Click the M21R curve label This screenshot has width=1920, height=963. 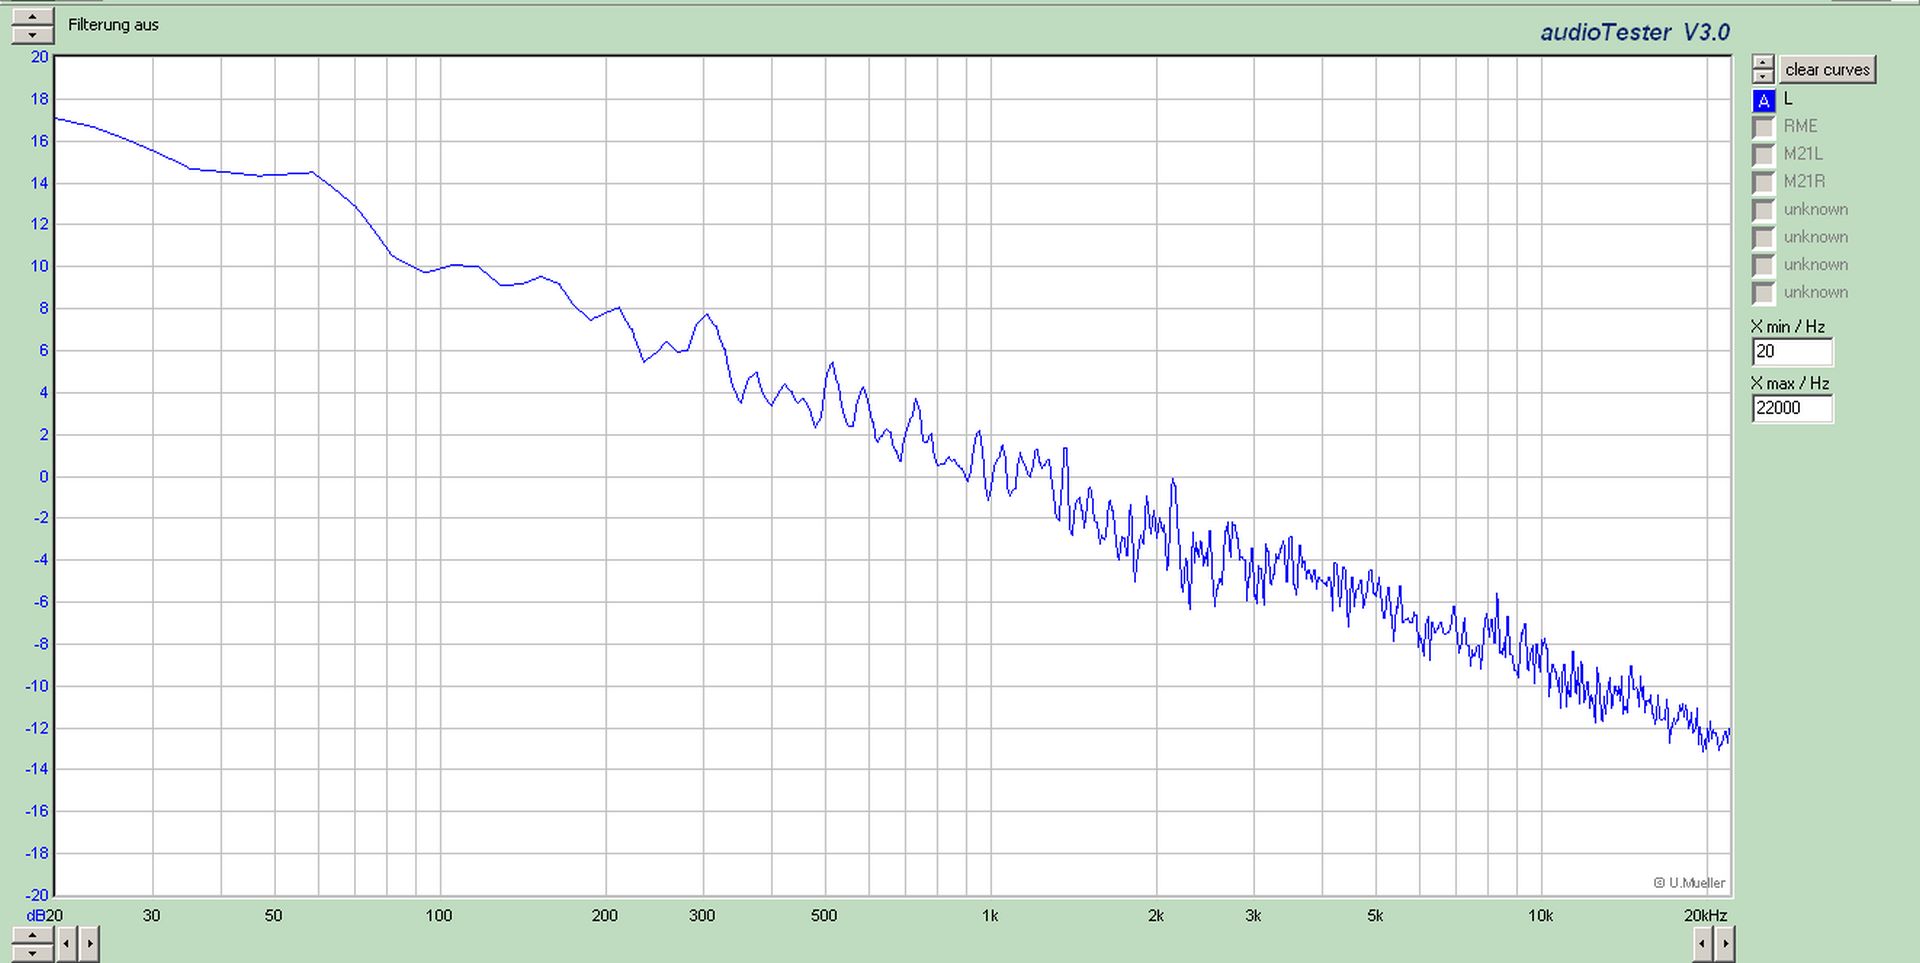(1804, 181)
